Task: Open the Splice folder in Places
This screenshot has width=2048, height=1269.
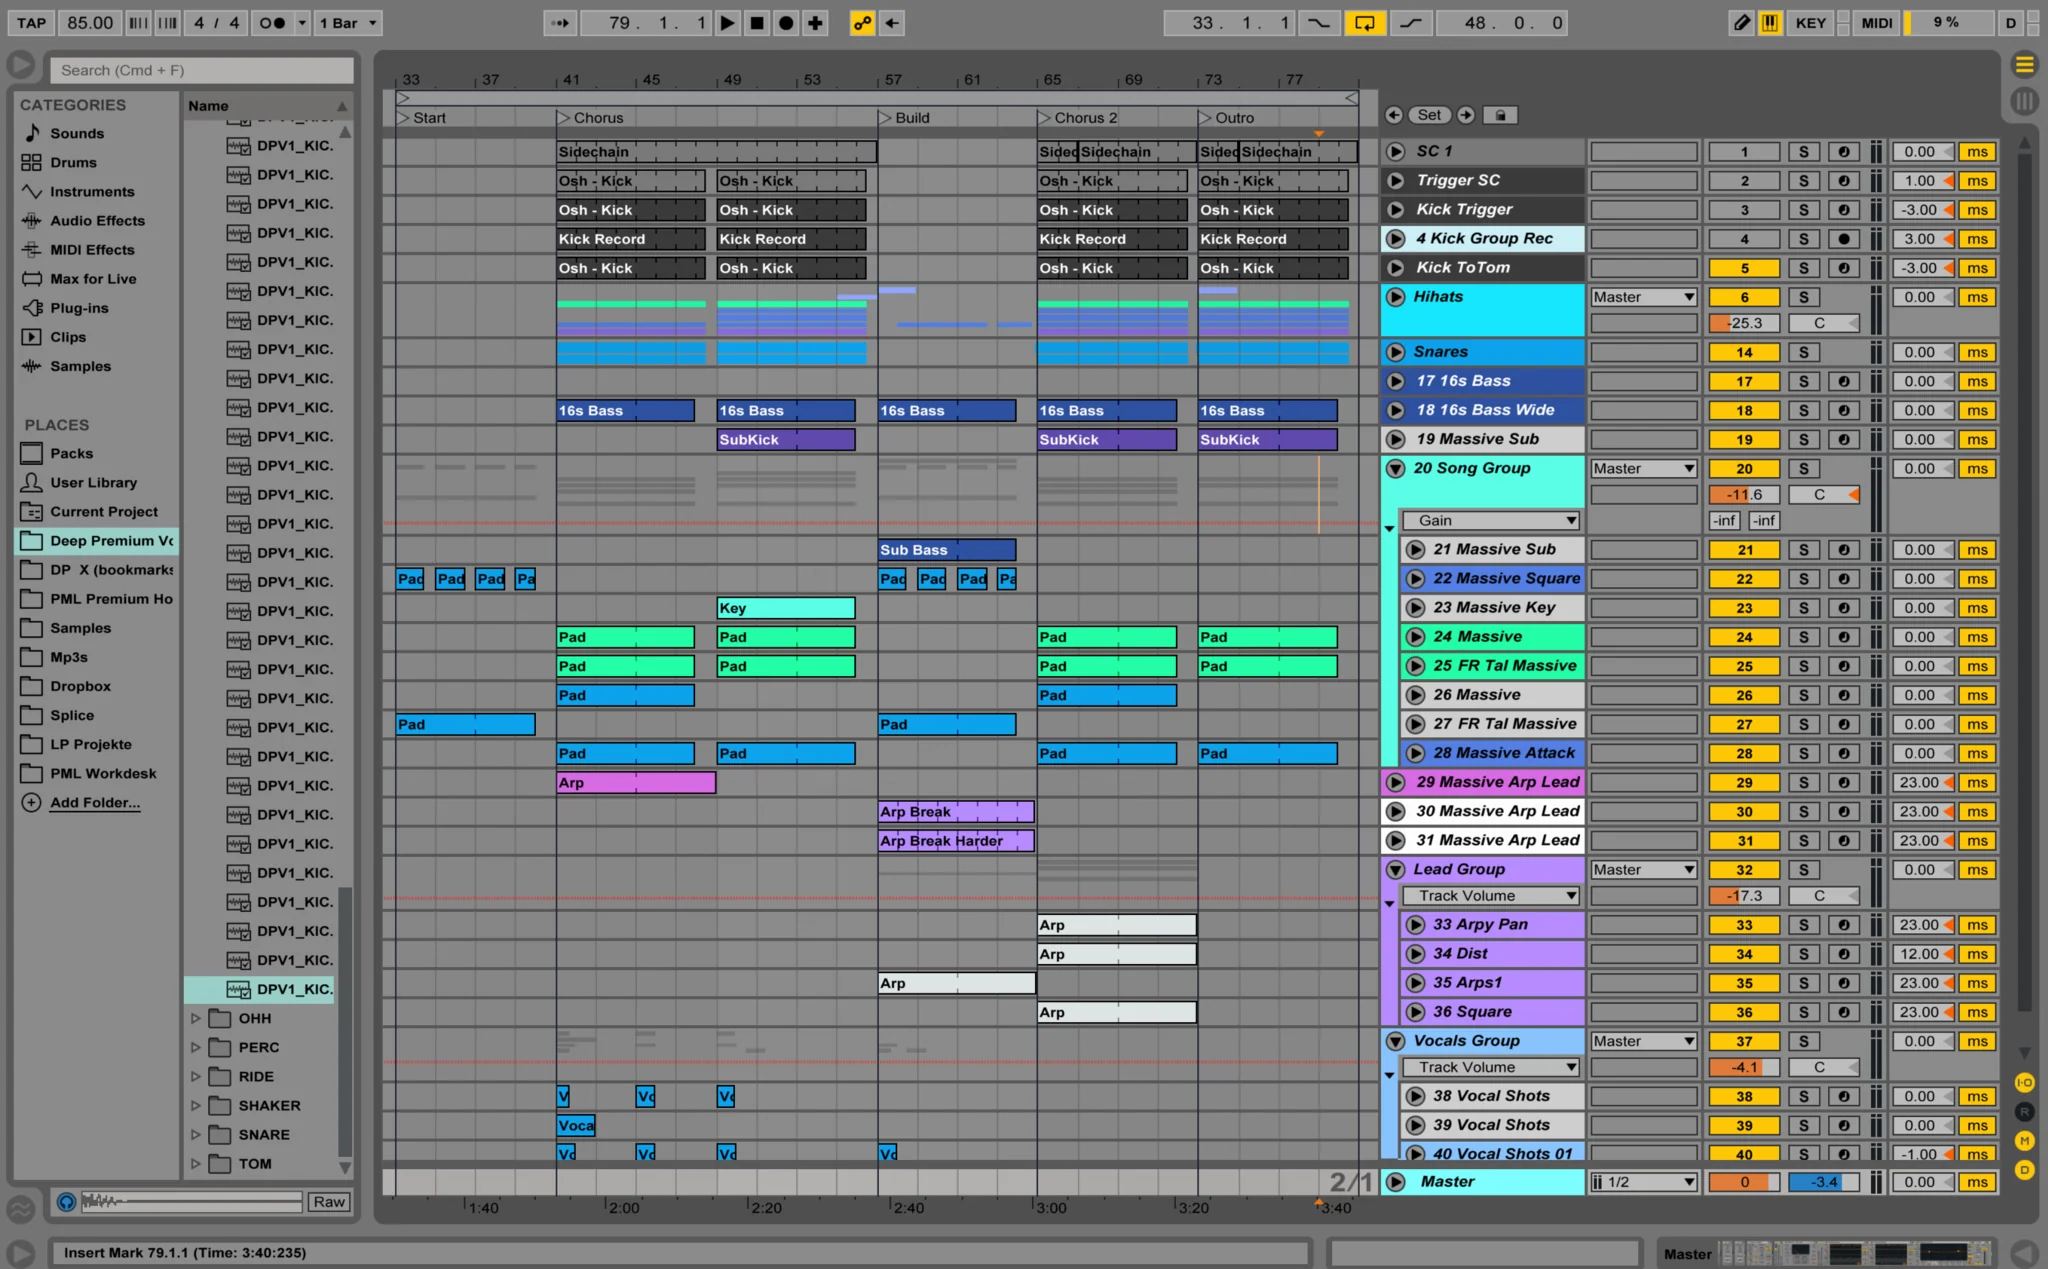Action: click(72, 715)
